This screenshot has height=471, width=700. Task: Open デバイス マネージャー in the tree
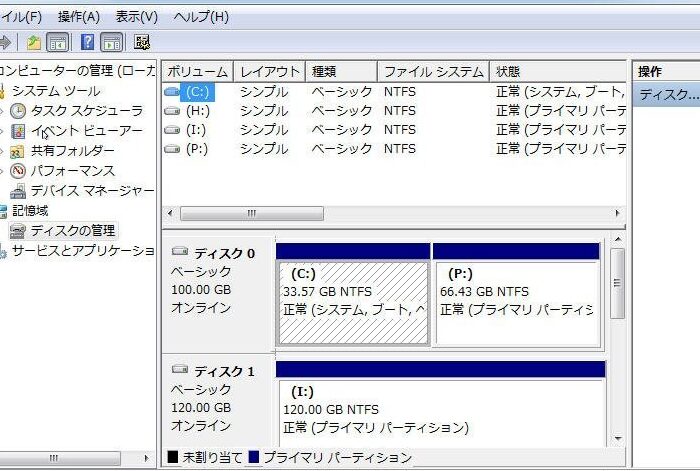coord(92,191)
